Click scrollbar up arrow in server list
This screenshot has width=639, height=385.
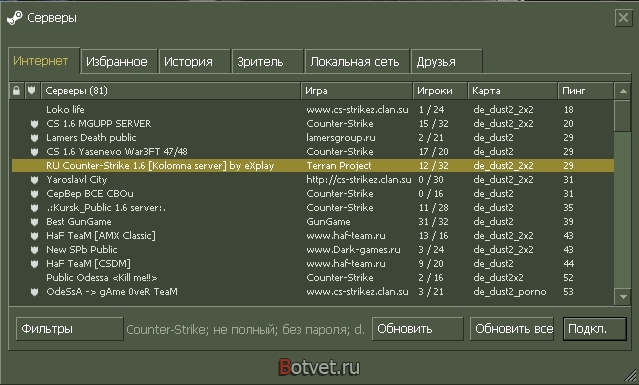[623, 91]
